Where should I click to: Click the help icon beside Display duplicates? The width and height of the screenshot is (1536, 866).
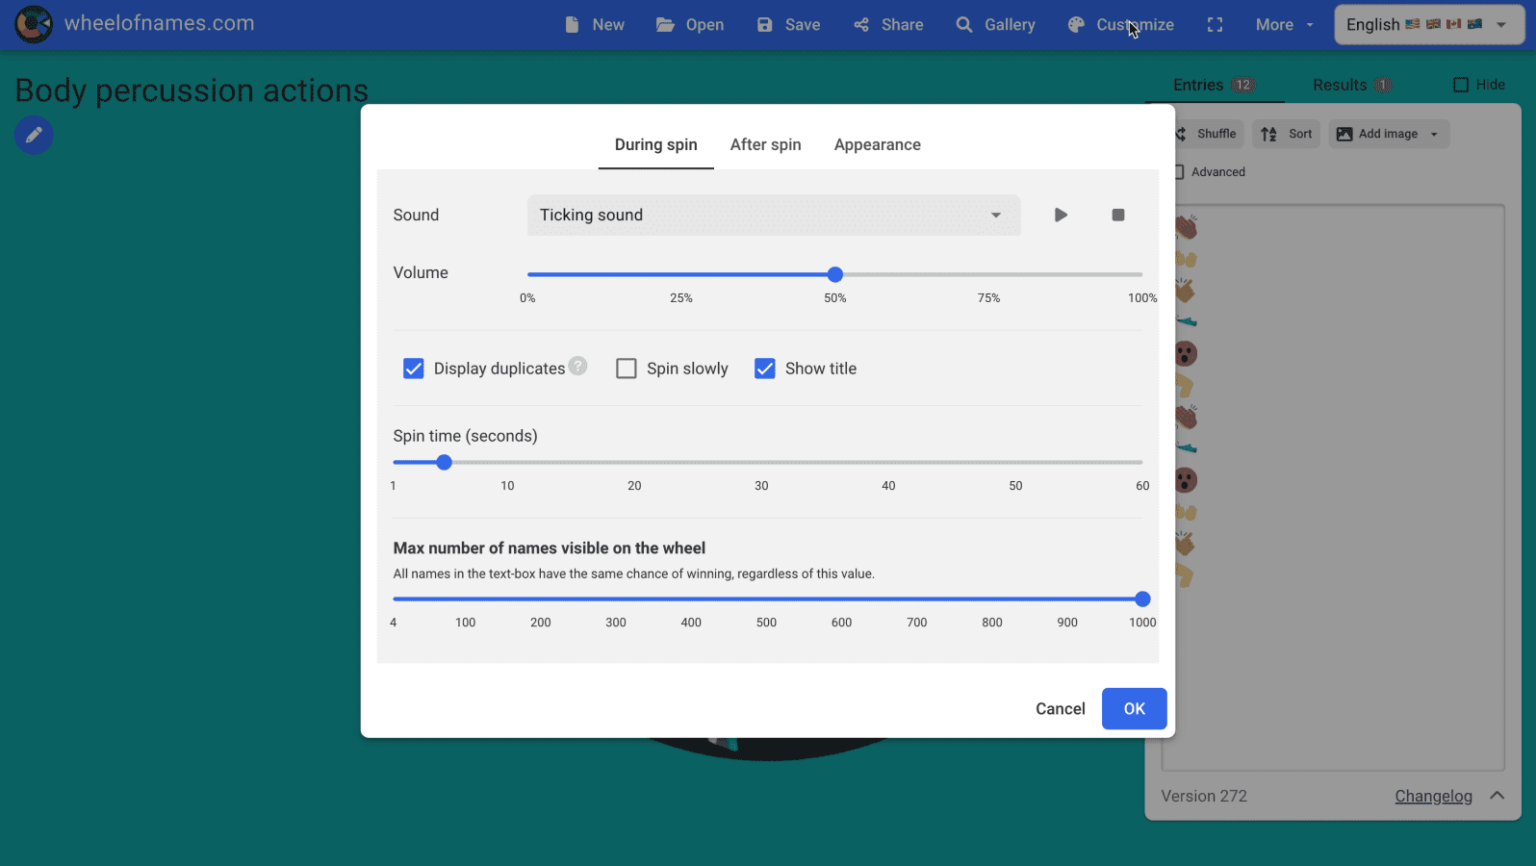pyautogui.click(x=578, y=366)
